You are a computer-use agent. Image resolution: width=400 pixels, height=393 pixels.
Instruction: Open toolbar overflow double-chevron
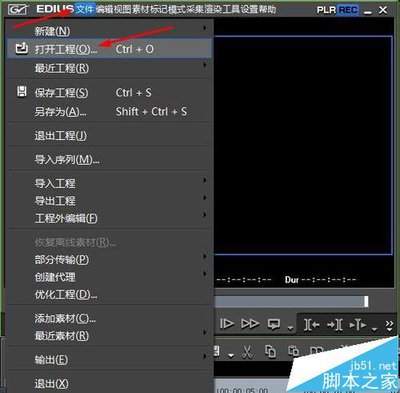pos(389,326)
